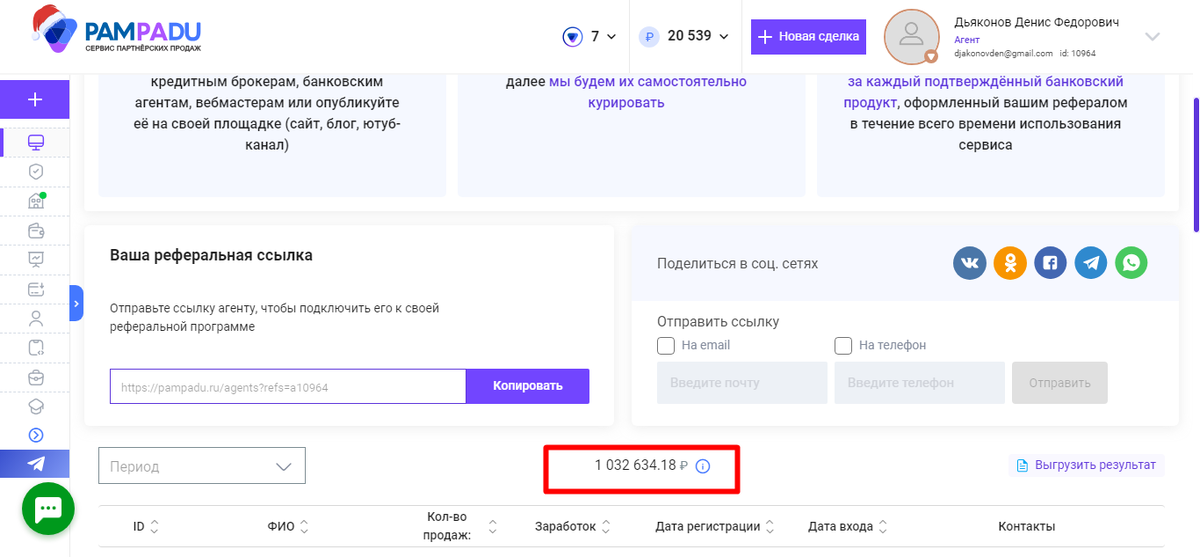The image size is (1200, 557).
Task: Open the diamond points counter 7 dropdown
Action: [589, 37]
